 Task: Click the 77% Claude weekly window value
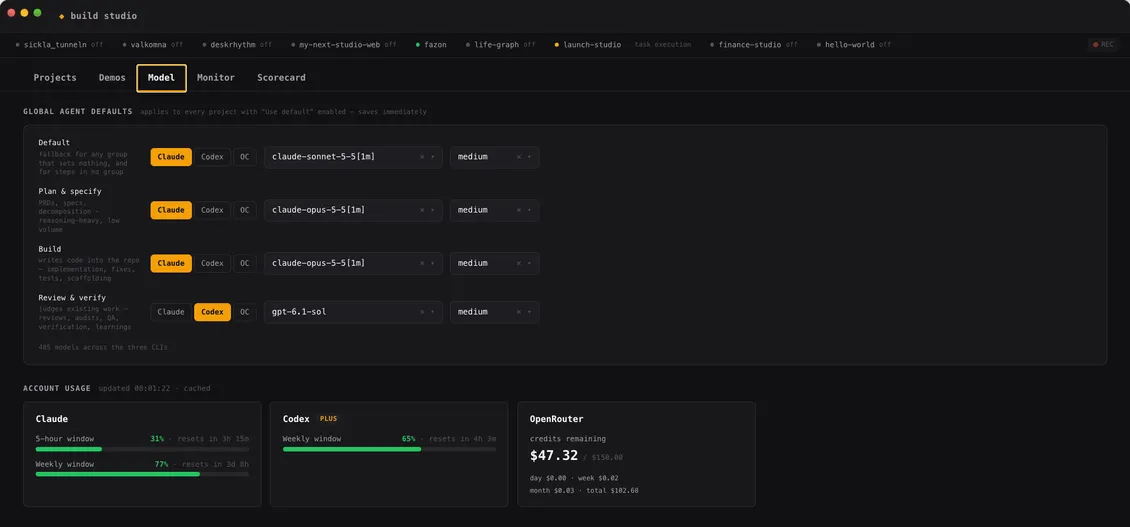tap(161, 464)
